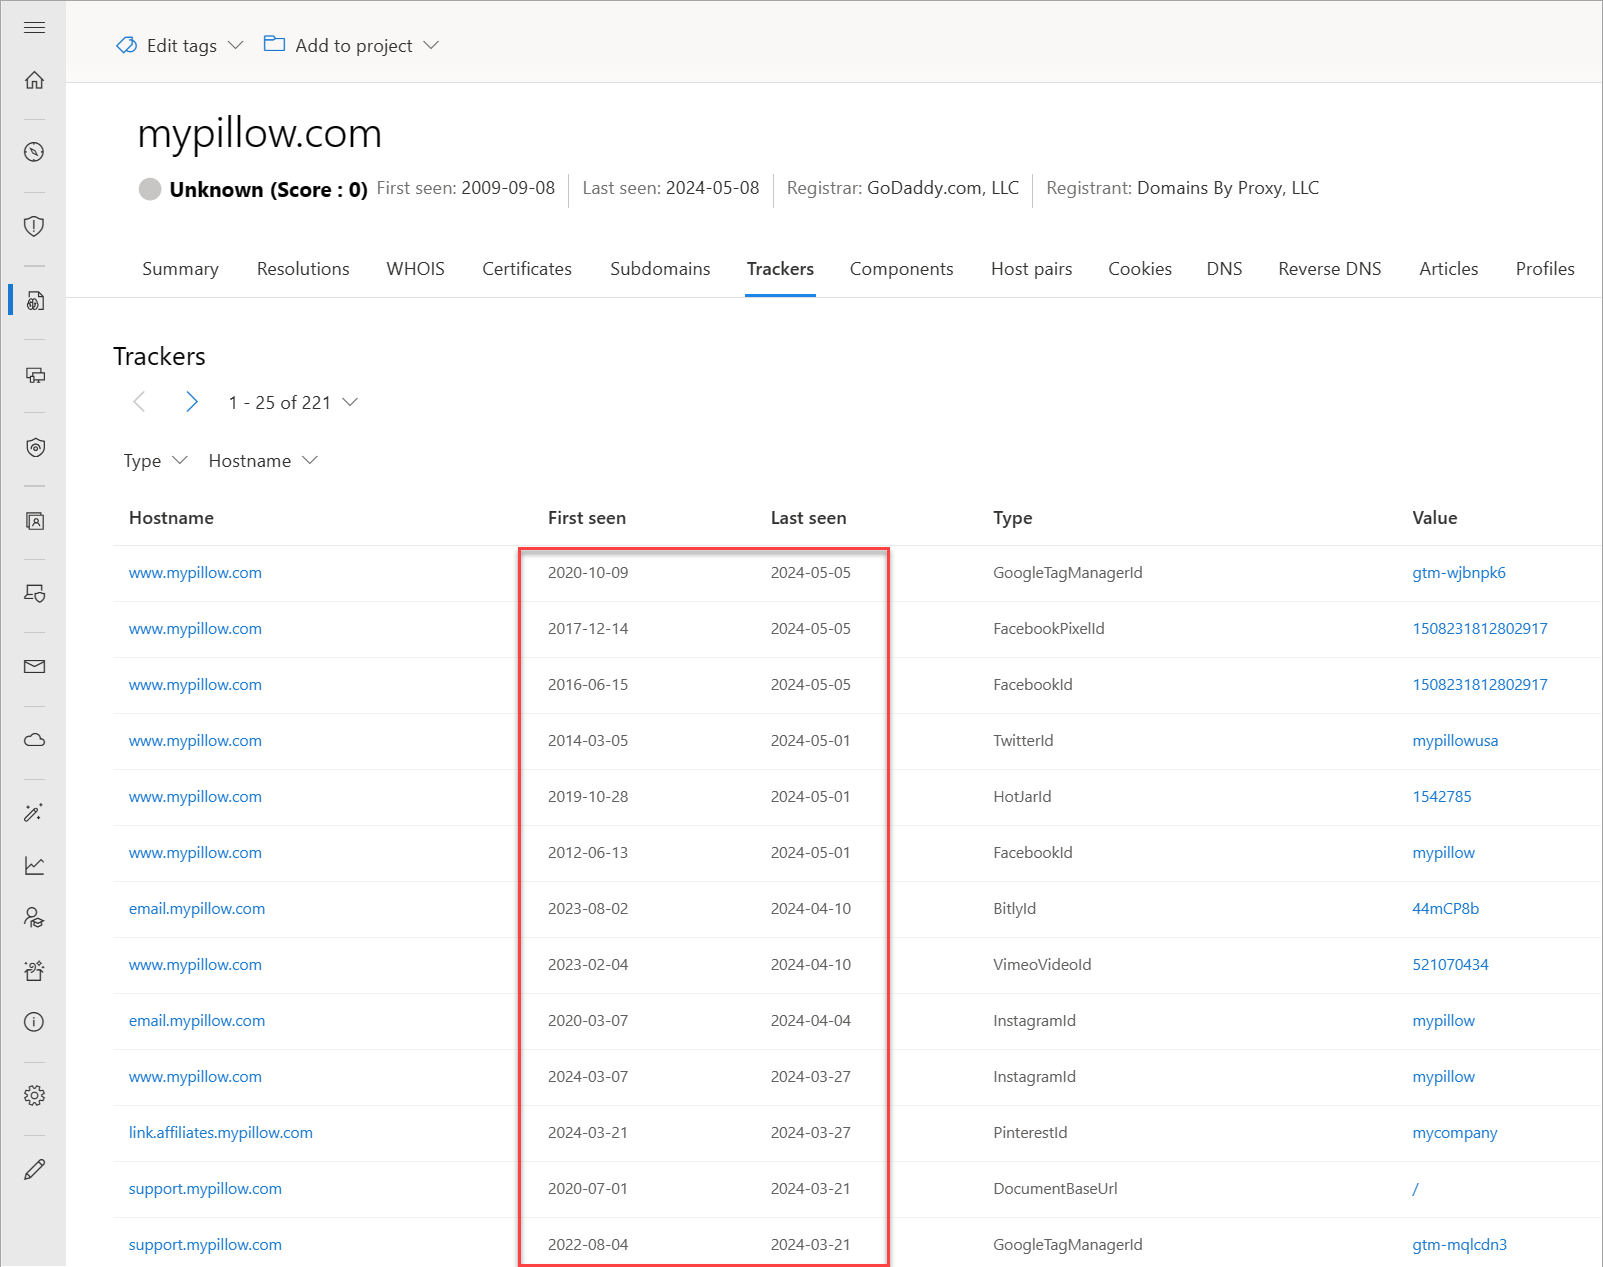Screen dimensions: 1603x1267
Task: Open the identities contact book icon
Action: 34,521
